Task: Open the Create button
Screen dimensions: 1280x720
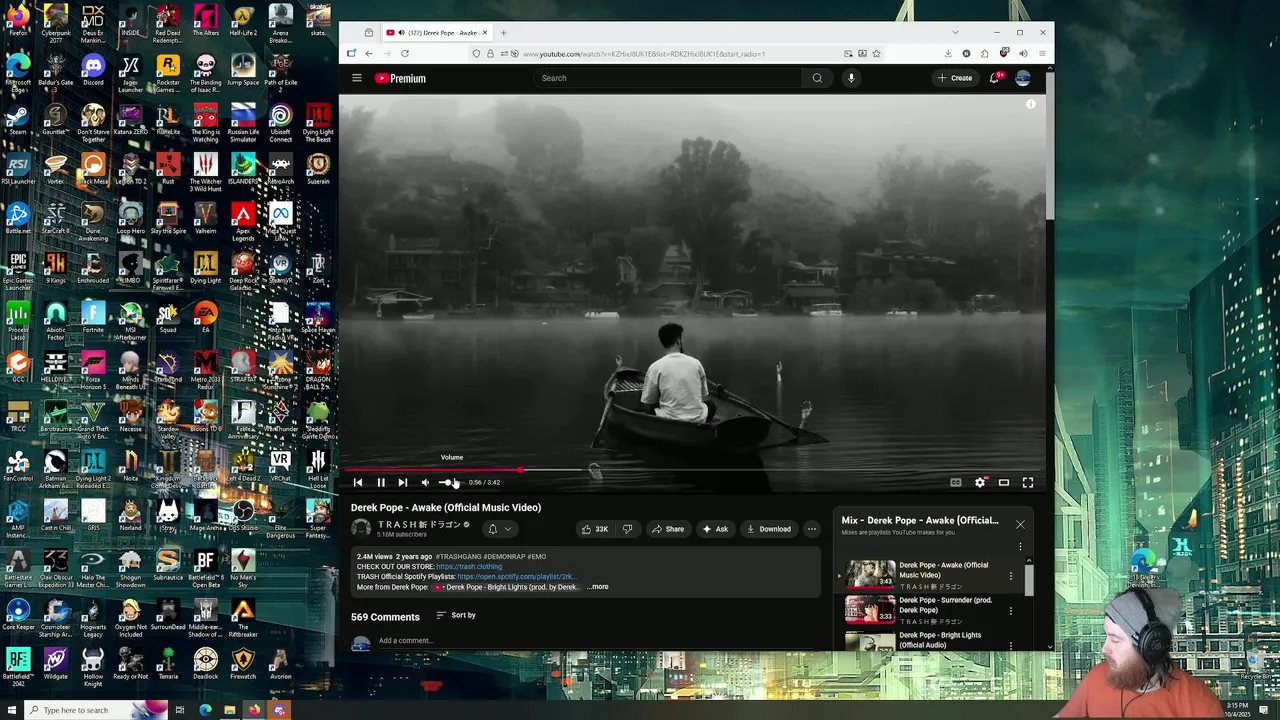Action: 955,78
